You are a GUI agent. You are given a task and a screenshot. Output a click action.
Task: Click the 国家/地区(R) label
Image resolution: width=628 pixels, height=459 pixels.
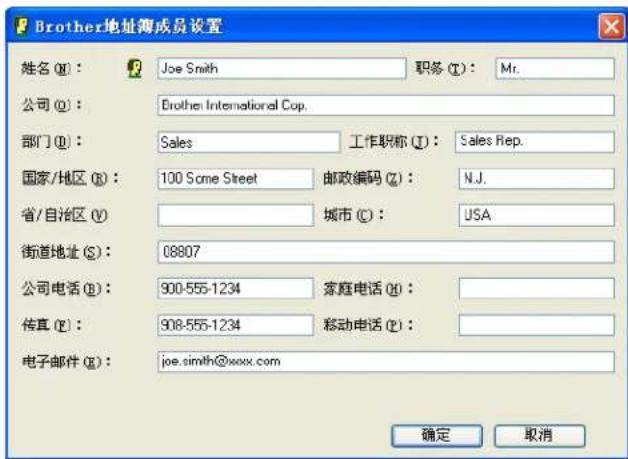pos(70,178)
